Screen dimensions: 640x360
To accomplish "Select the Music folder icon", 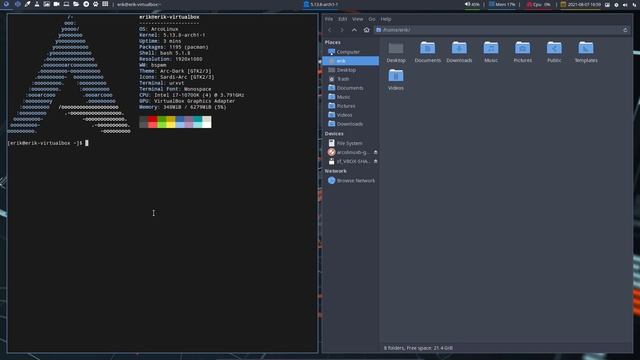I will [x=491, y=52].
